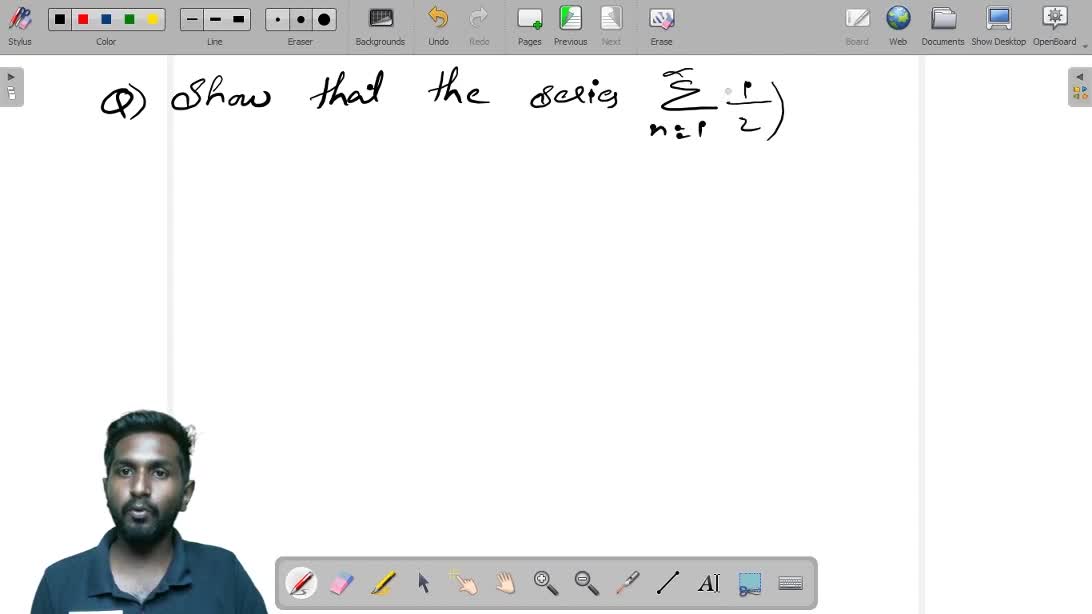
Task: Expand the right library panel tab
Action: point(1080,87)
